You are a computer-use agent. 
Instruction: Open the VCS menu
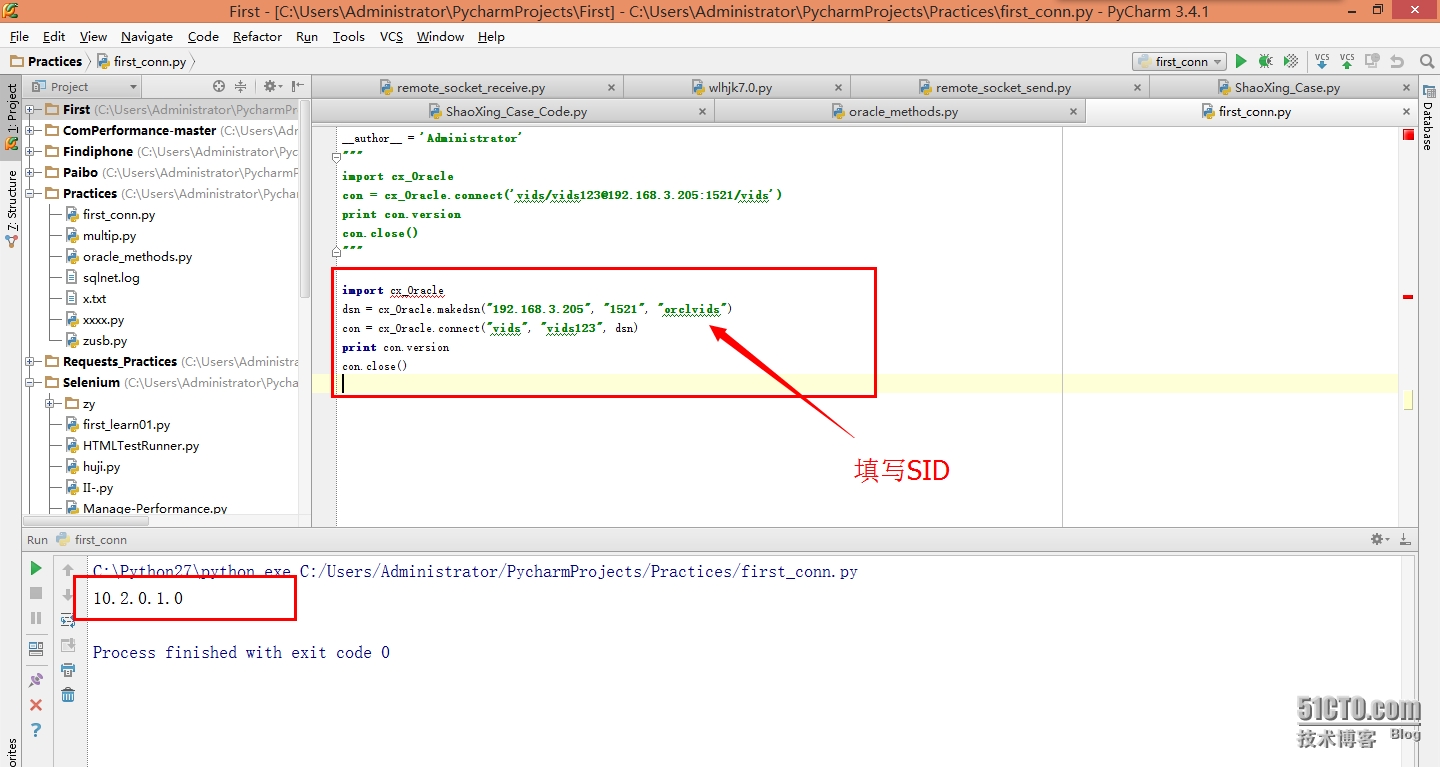tap(391, 36)
